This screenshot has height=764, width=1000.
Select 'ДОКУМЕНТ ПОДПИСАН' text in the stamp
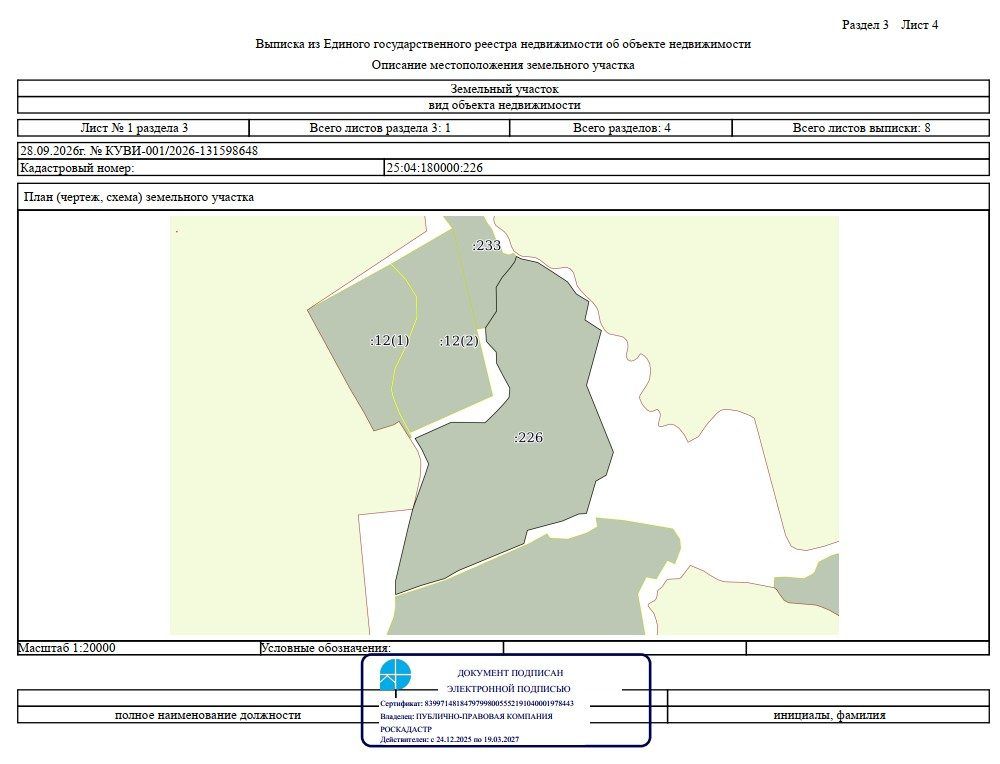coord(510,673)
